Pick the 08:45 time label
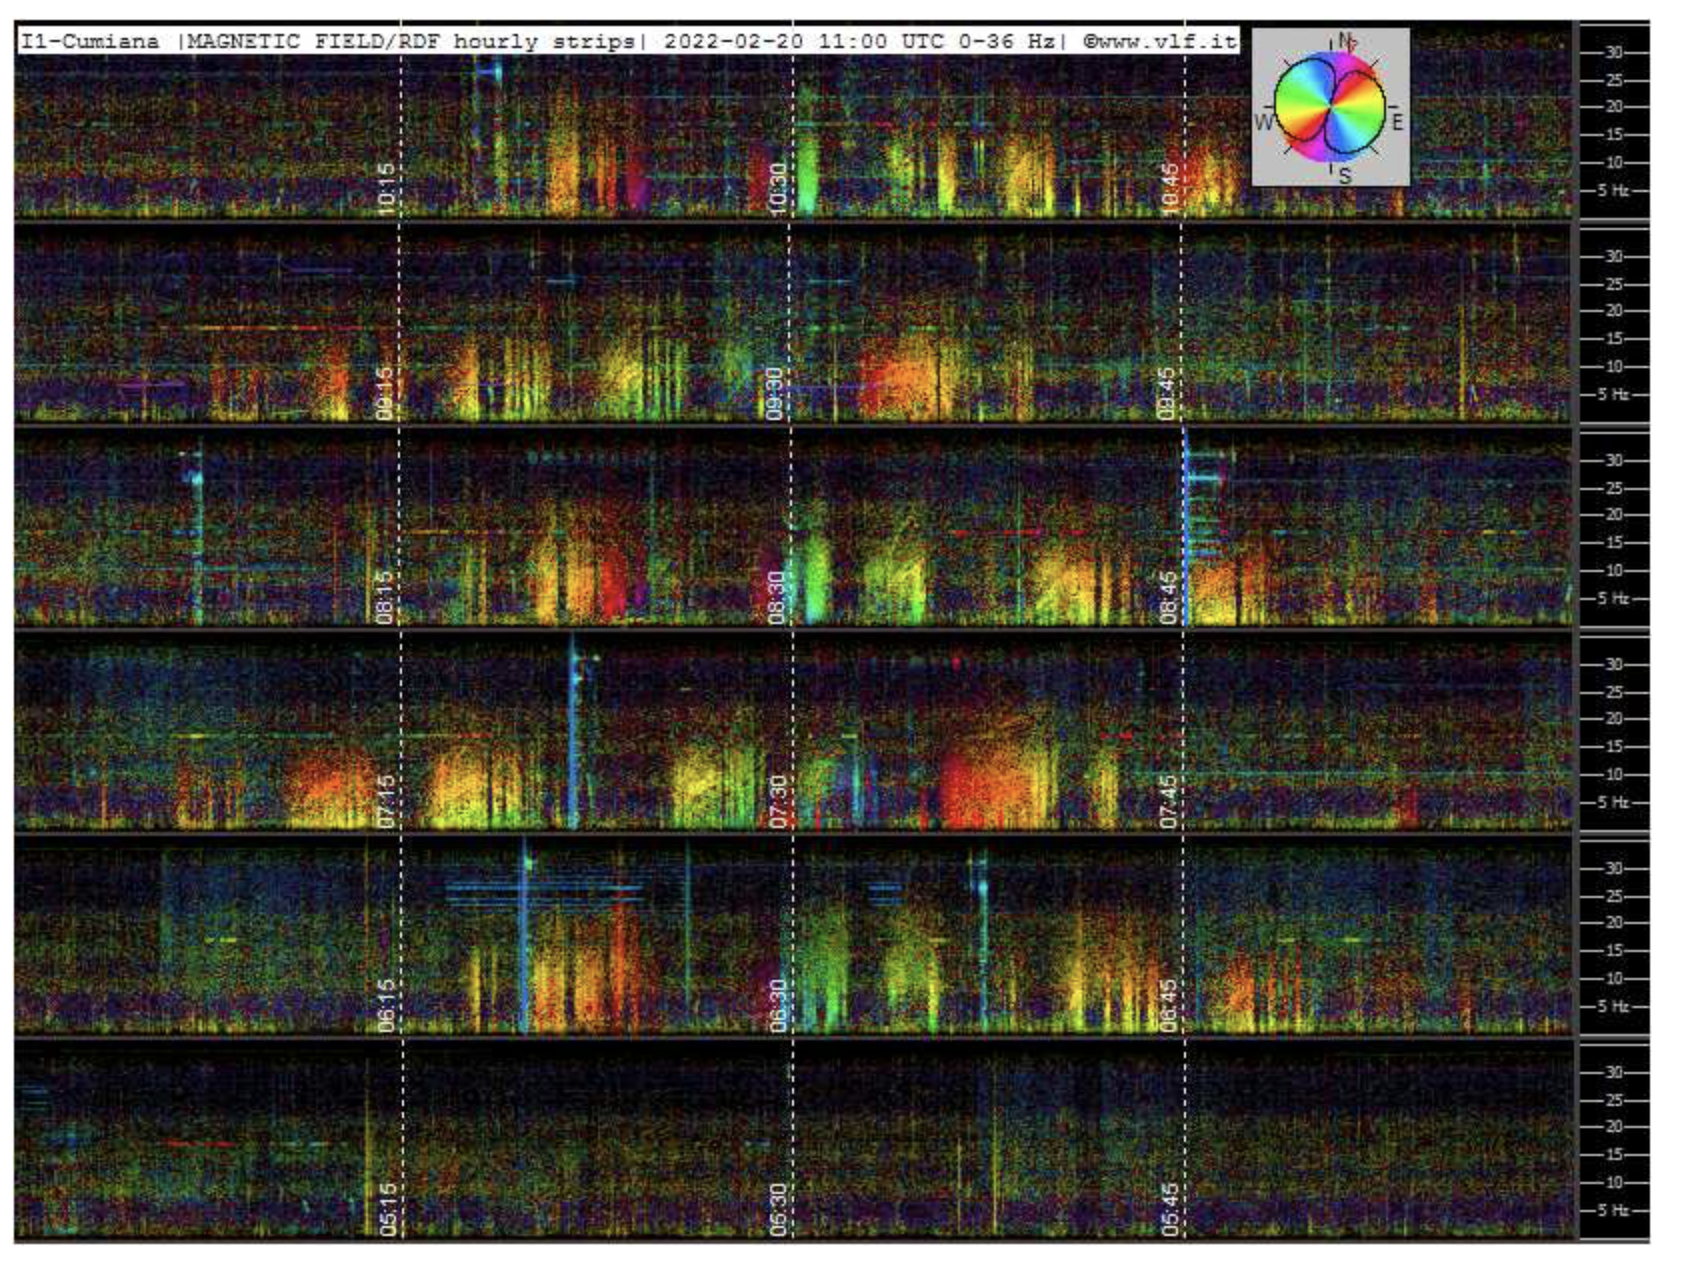1702x1272 pixels. tap(1170, 597)
